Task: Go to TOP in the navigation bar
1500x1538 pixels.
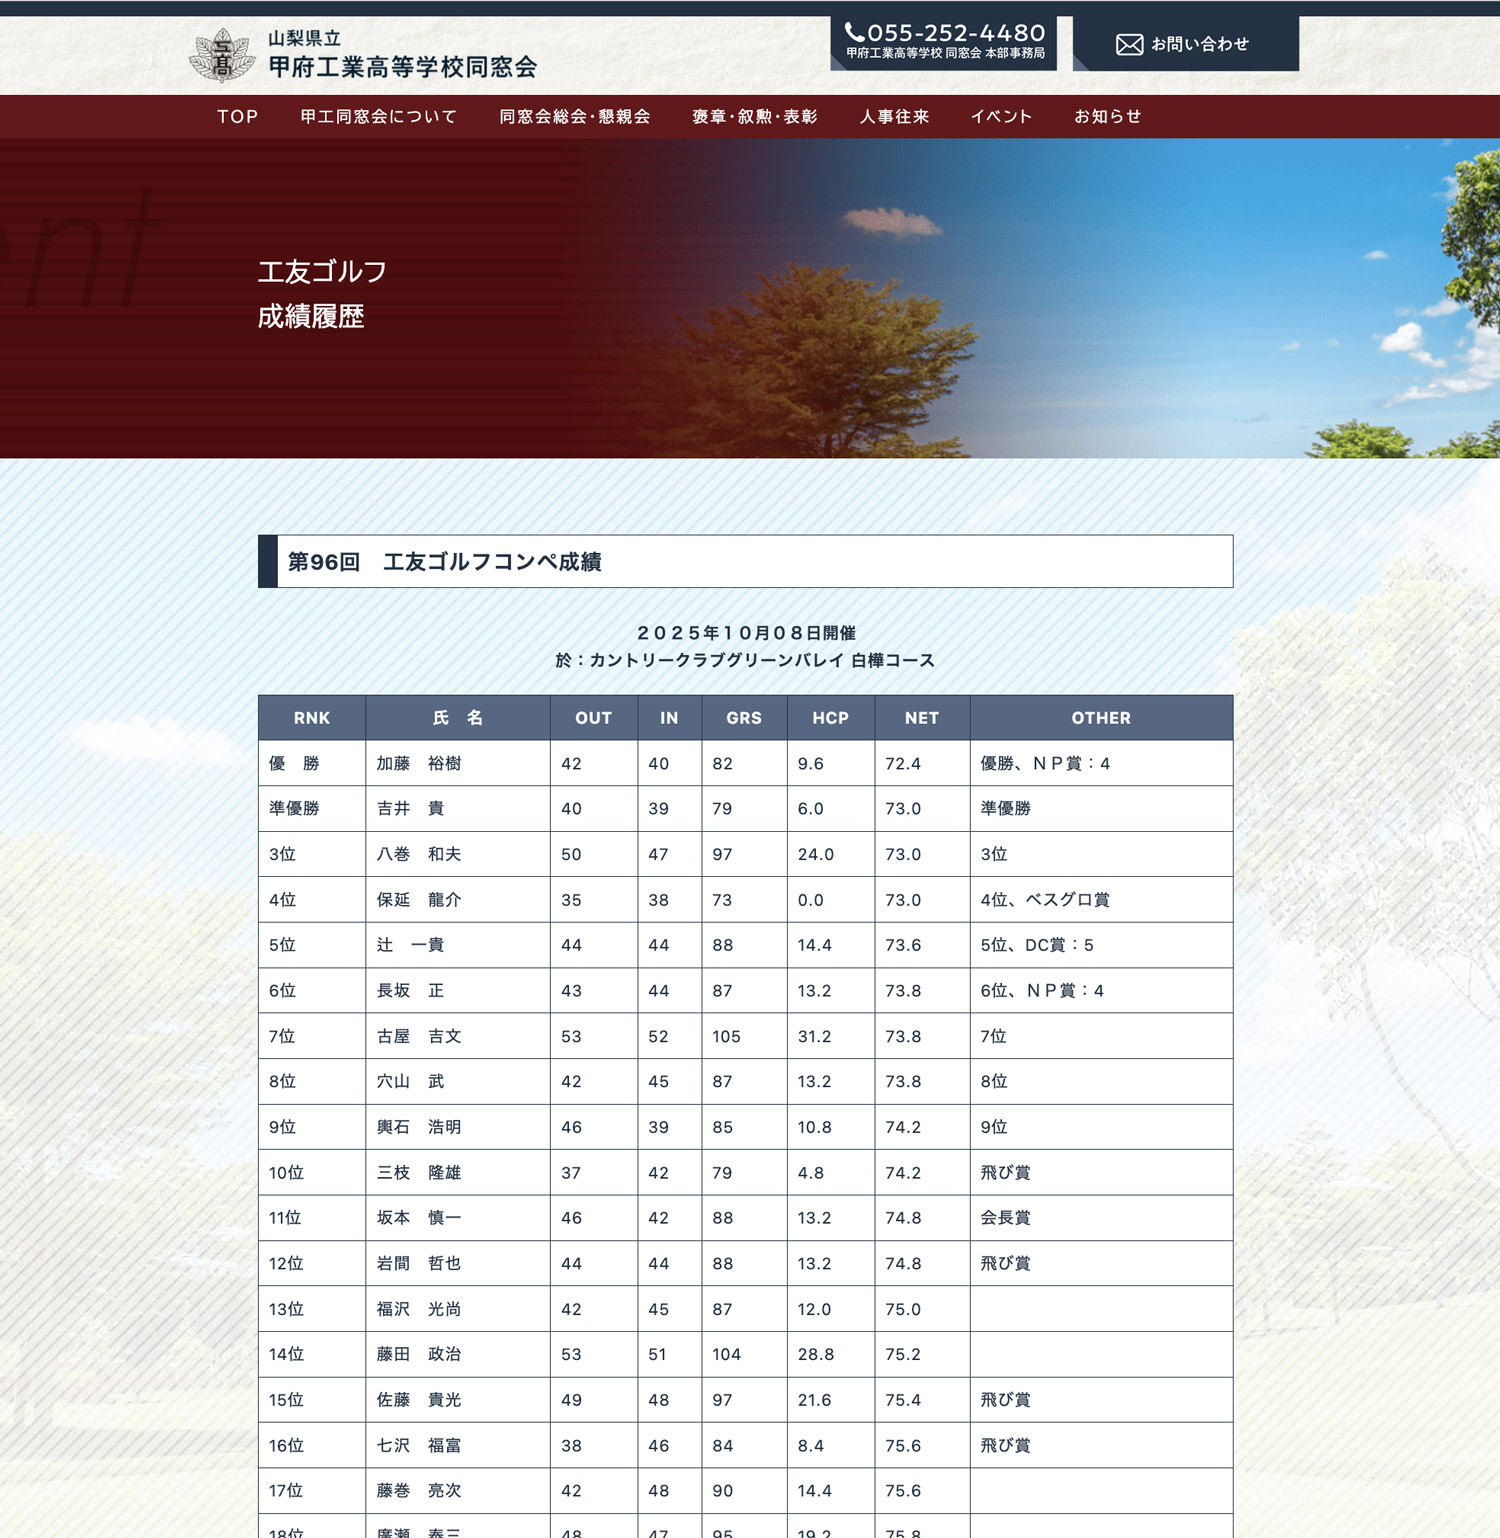Action: coord(238,117)
